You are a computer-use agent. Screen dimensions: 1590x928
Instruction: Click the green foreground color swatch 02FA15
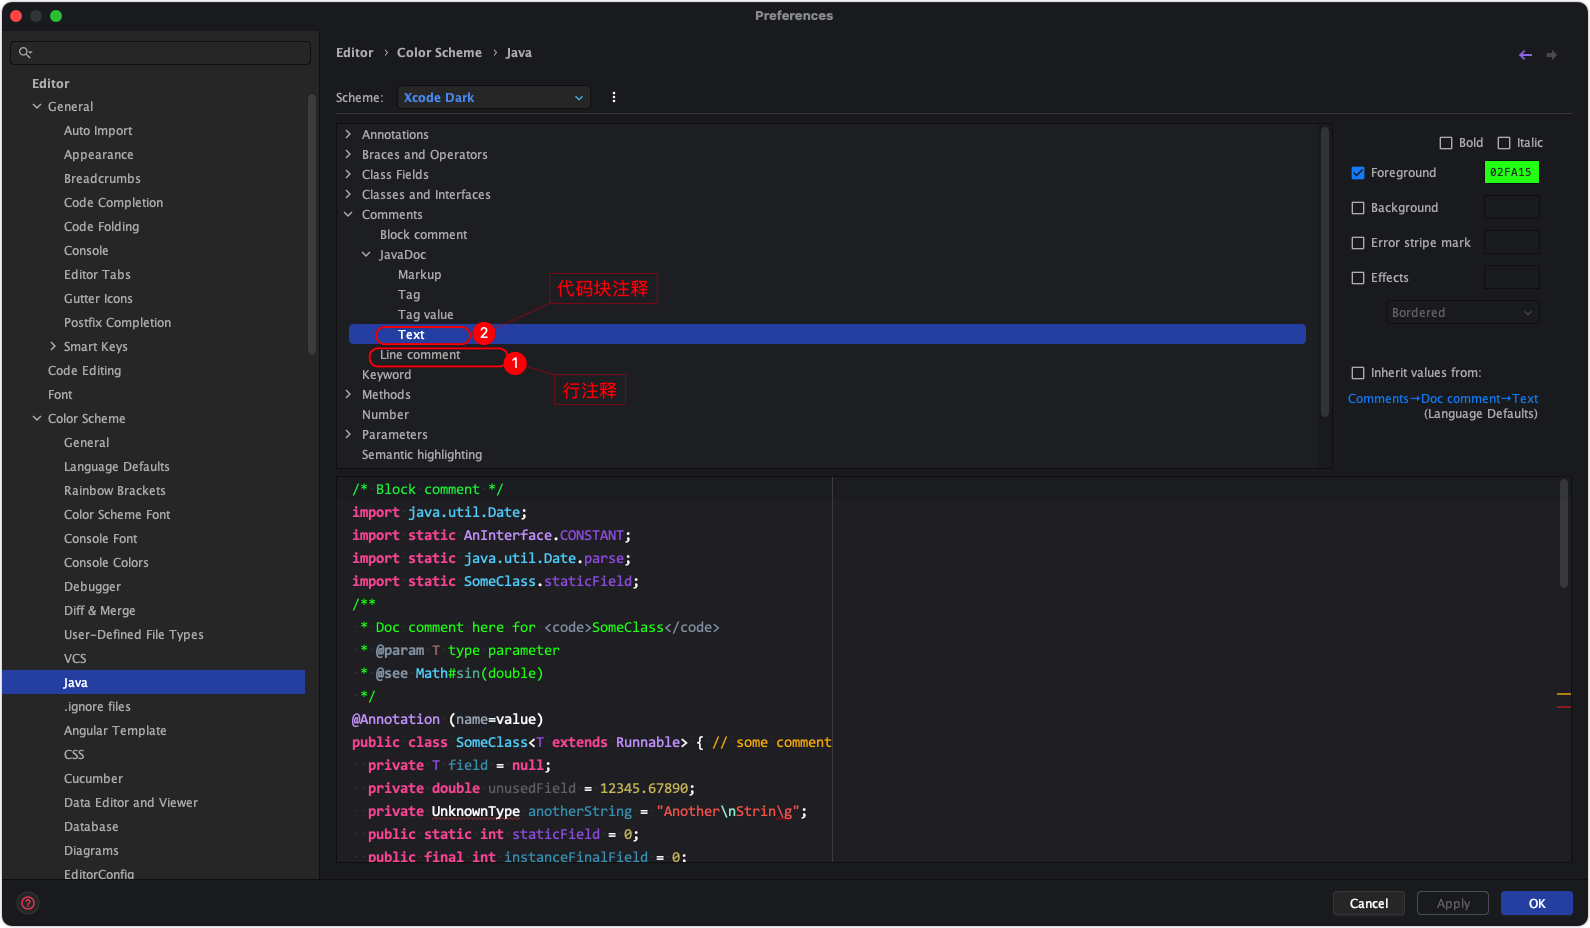click(1511, 172)
